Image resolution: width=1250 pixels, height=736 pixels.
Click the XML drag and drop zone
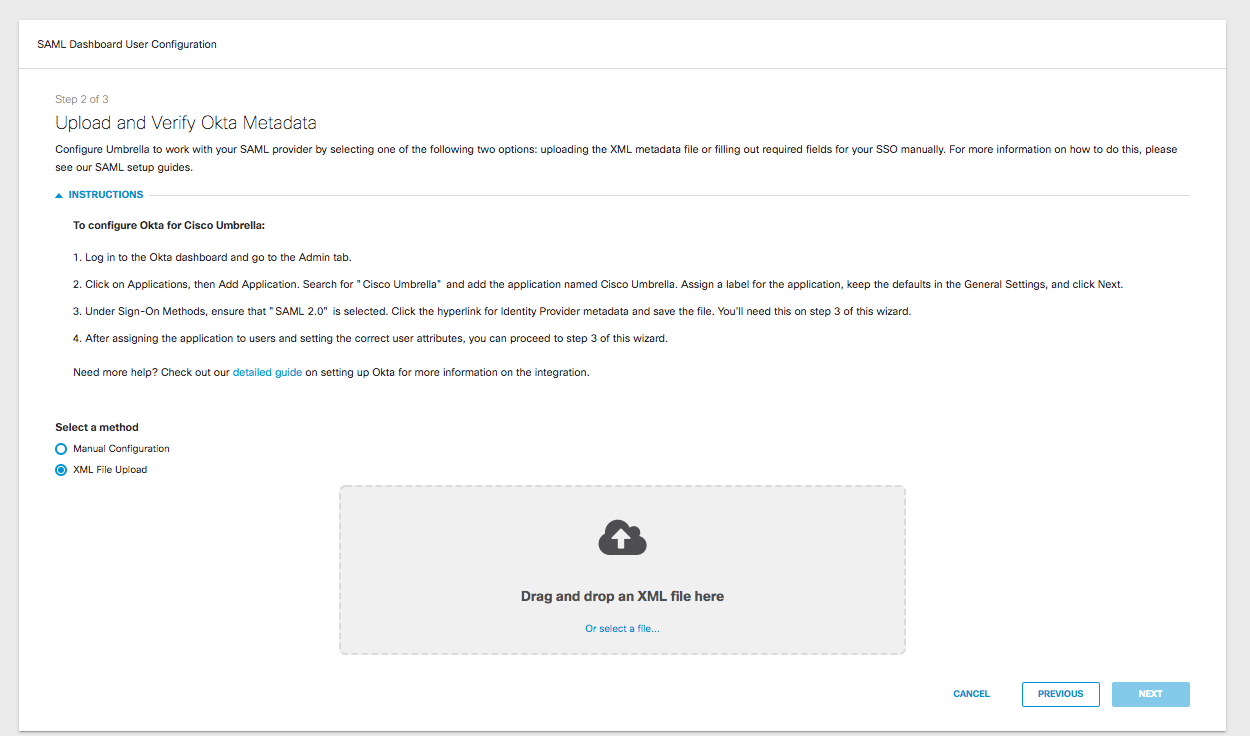[x=622, y=570]
